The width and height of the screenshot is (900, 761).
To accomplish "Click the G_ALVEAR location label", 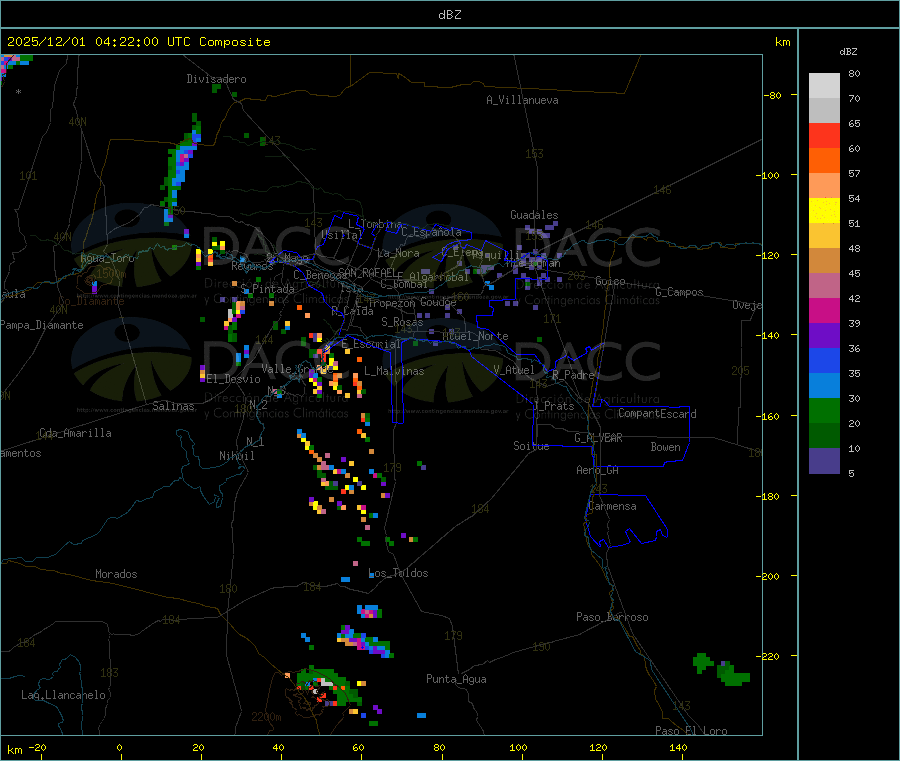I will point(598,438).
